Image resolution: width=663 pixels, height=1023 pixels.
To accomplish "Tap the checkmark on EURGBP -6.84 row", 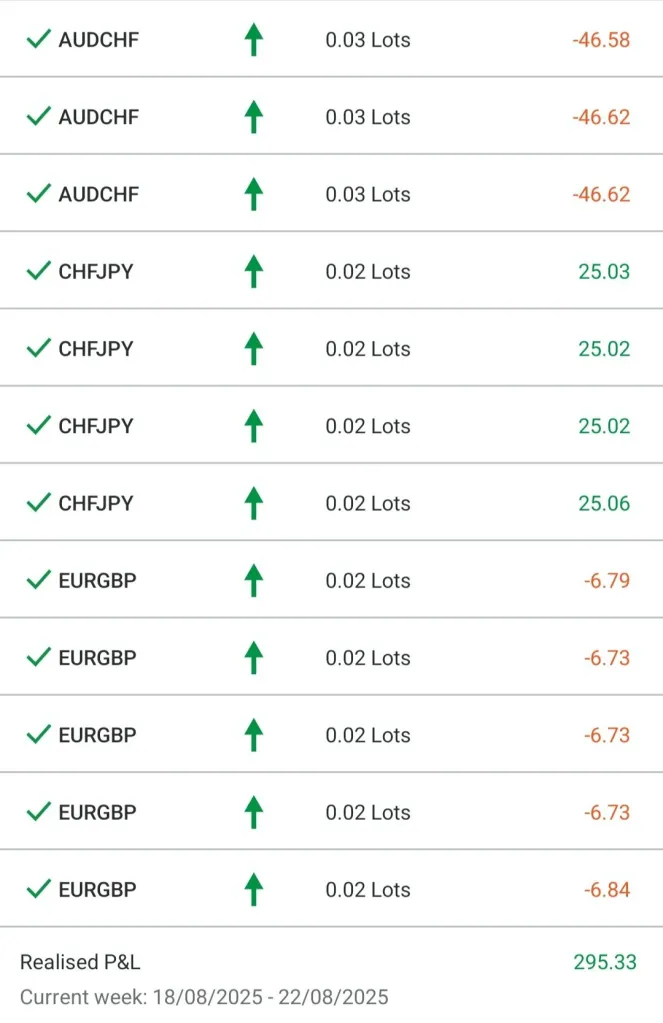I will pos(39,889).
